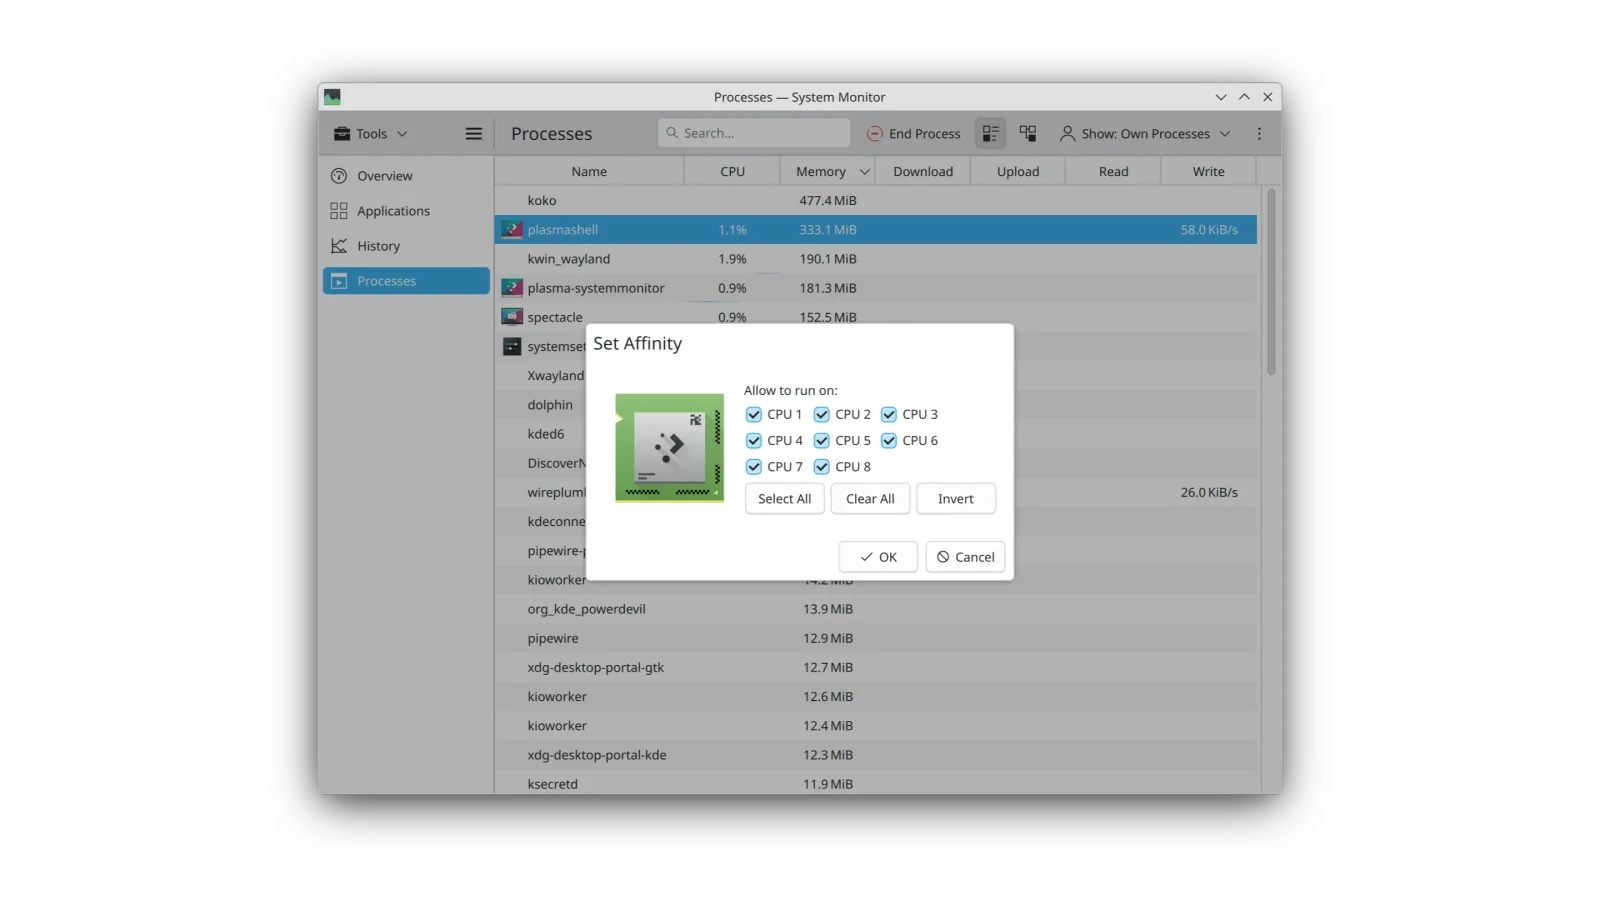Click the Select All button
This screenshot has height=900, width=1600.
(784, 499)
